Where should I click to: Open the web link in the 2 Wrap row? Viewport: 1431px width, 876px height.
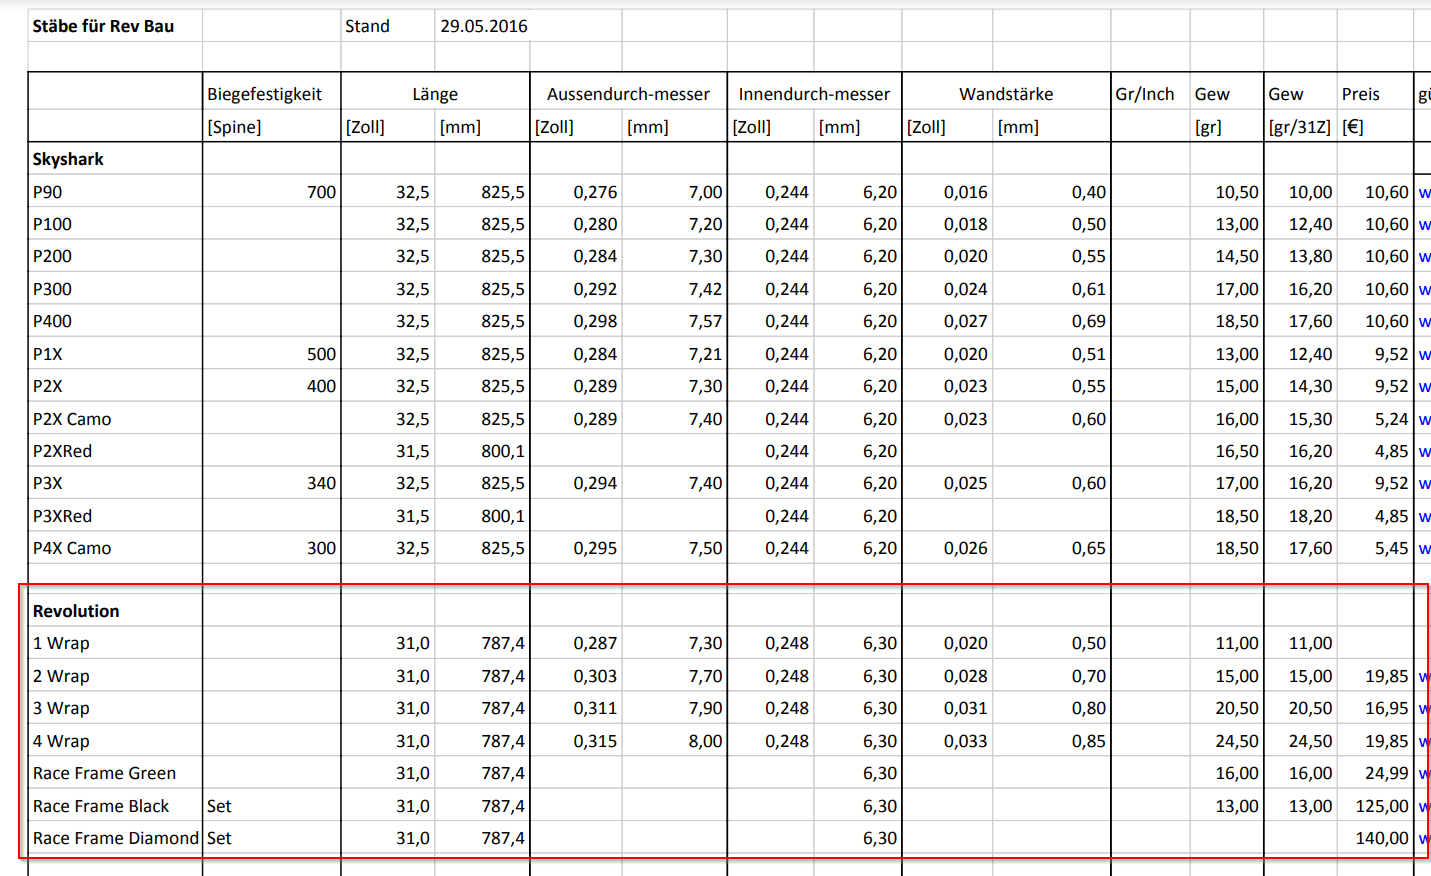1424,677
